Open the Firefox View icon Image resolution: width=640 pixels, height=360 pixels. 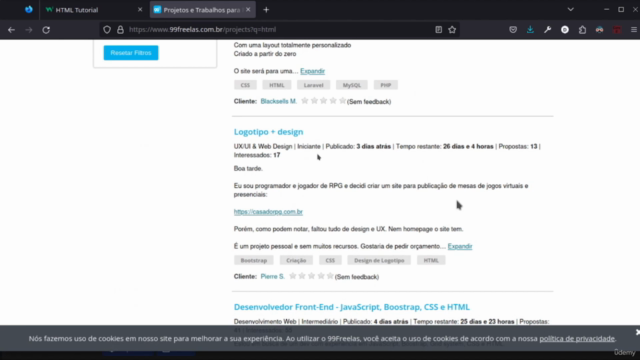pos(29,9)
